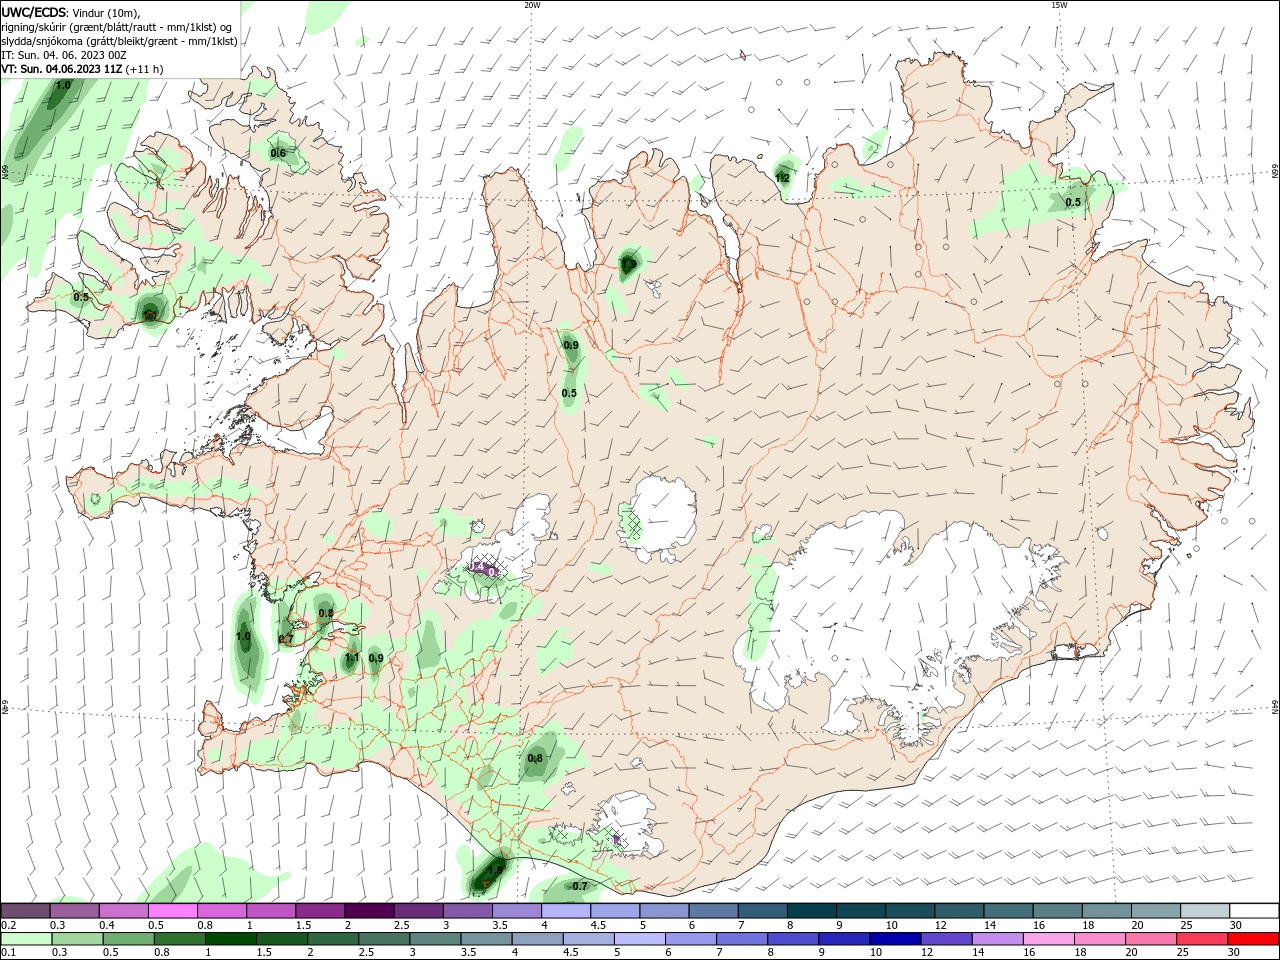This screenshot has width=1280, height=960.
Task: Select the light grey swatch at snow scale 25
Action: [x=1204, y=911]
